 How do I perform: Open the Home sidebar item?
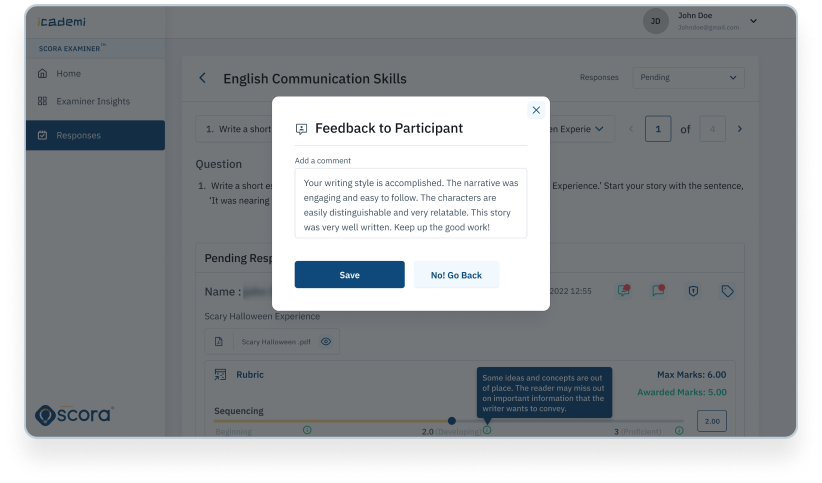(x=69, y=74)
